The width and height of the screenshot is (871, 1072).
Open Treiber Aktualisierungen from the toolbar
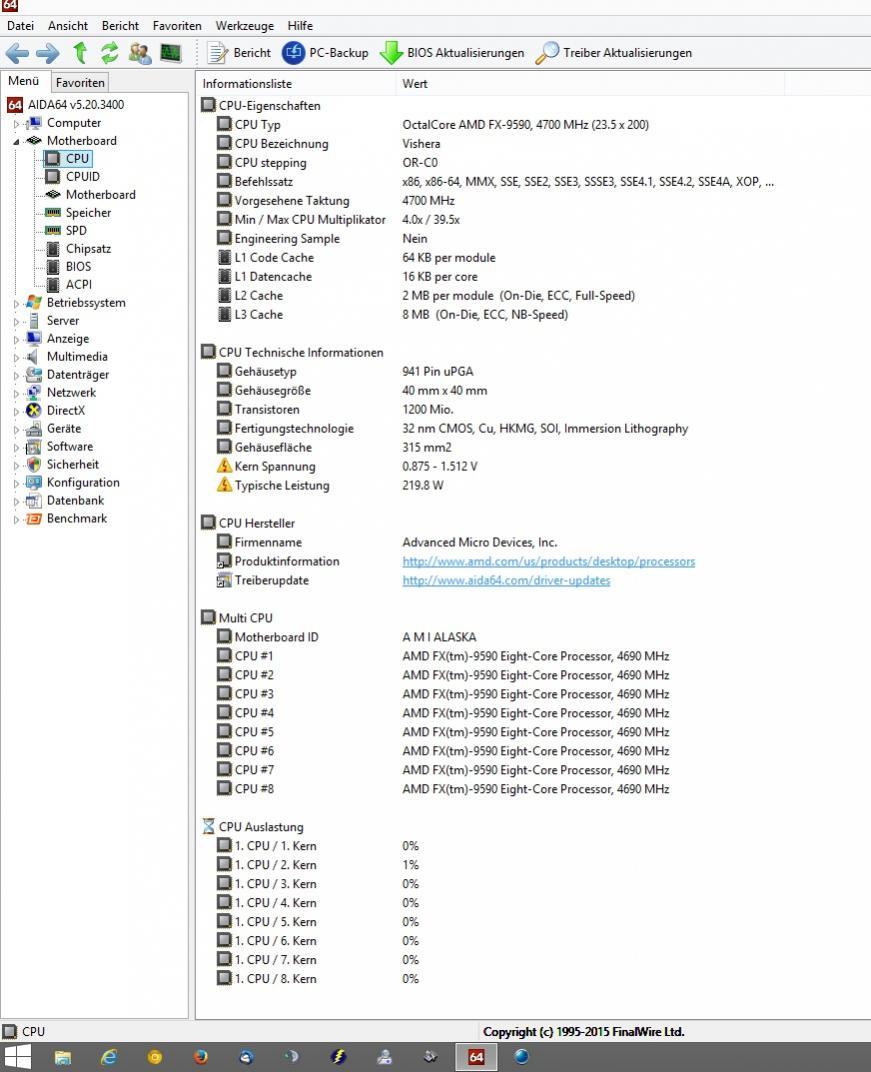[614, 53]
